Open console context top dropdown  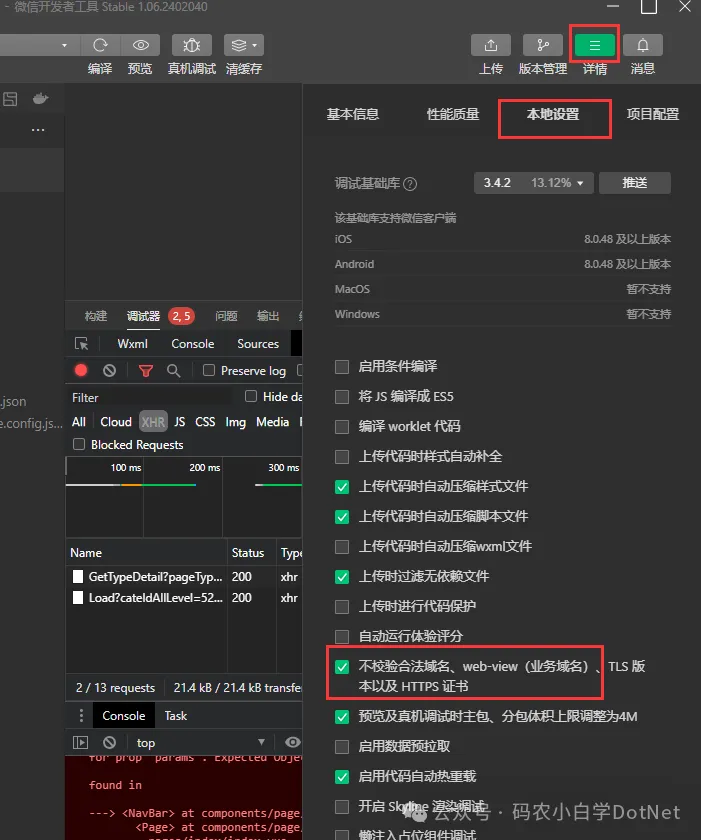point(201,742)
